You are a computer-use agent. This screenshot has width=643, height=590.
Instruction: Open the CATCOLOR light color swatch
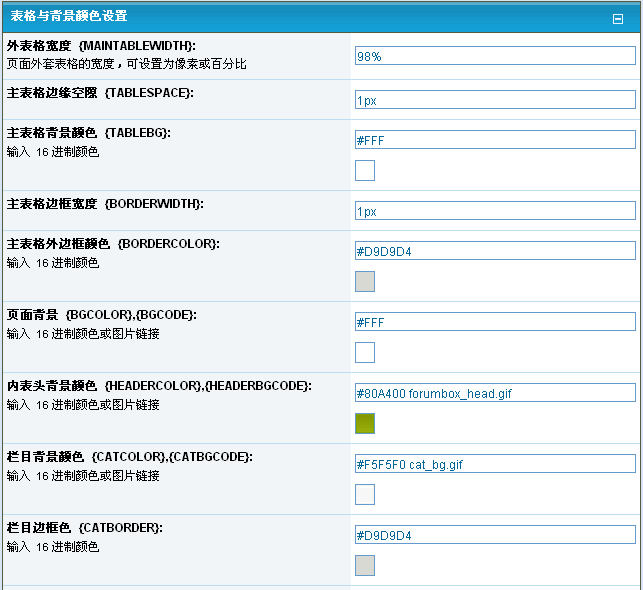click(x=365, y=494)
